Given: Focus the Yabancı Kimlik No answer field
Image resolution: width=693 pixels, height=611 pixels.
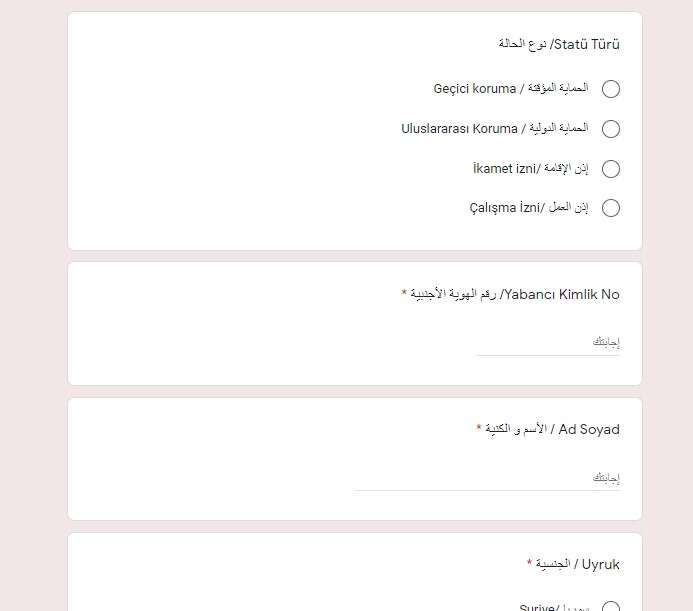Looking at the screenshot, I should (548, 343).
